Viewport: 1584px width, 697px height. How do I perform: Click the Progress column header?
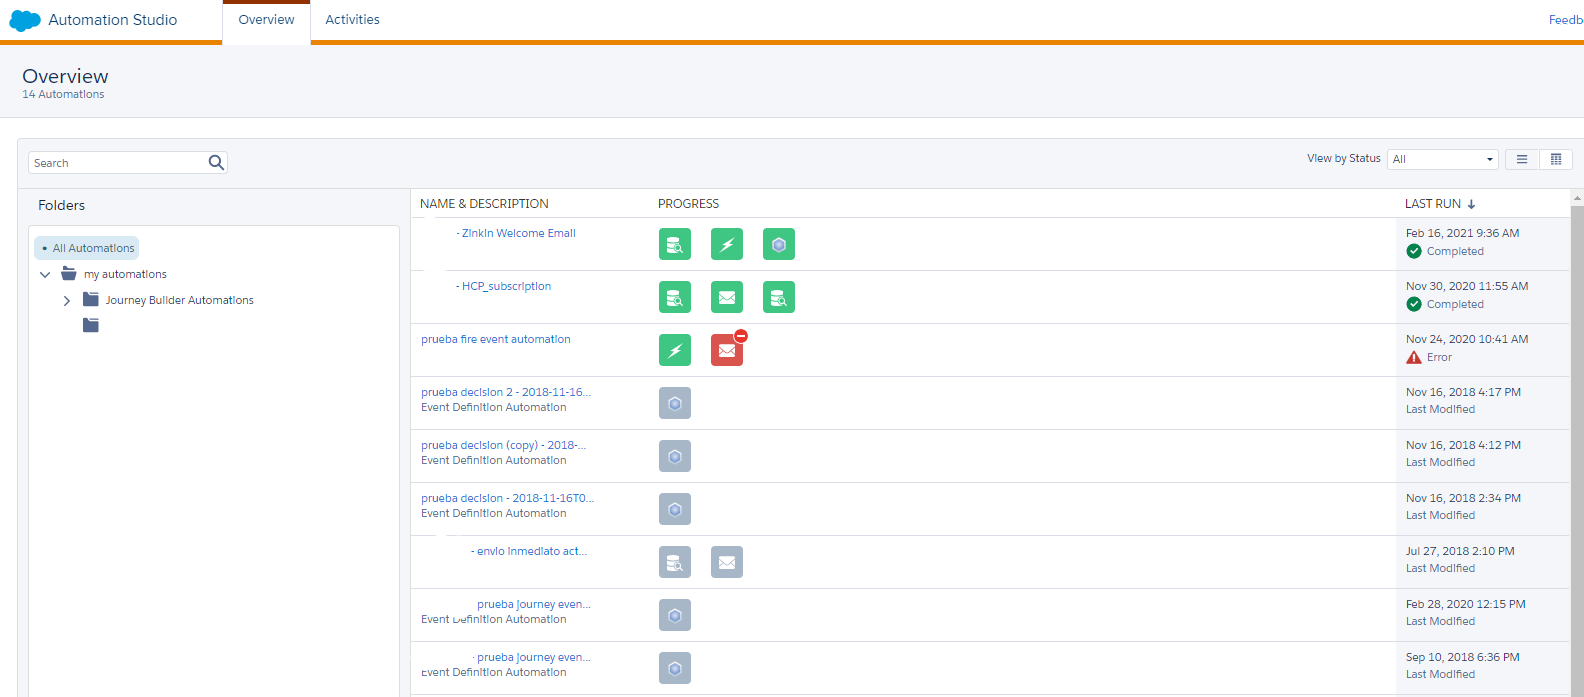tap(688, 204)
